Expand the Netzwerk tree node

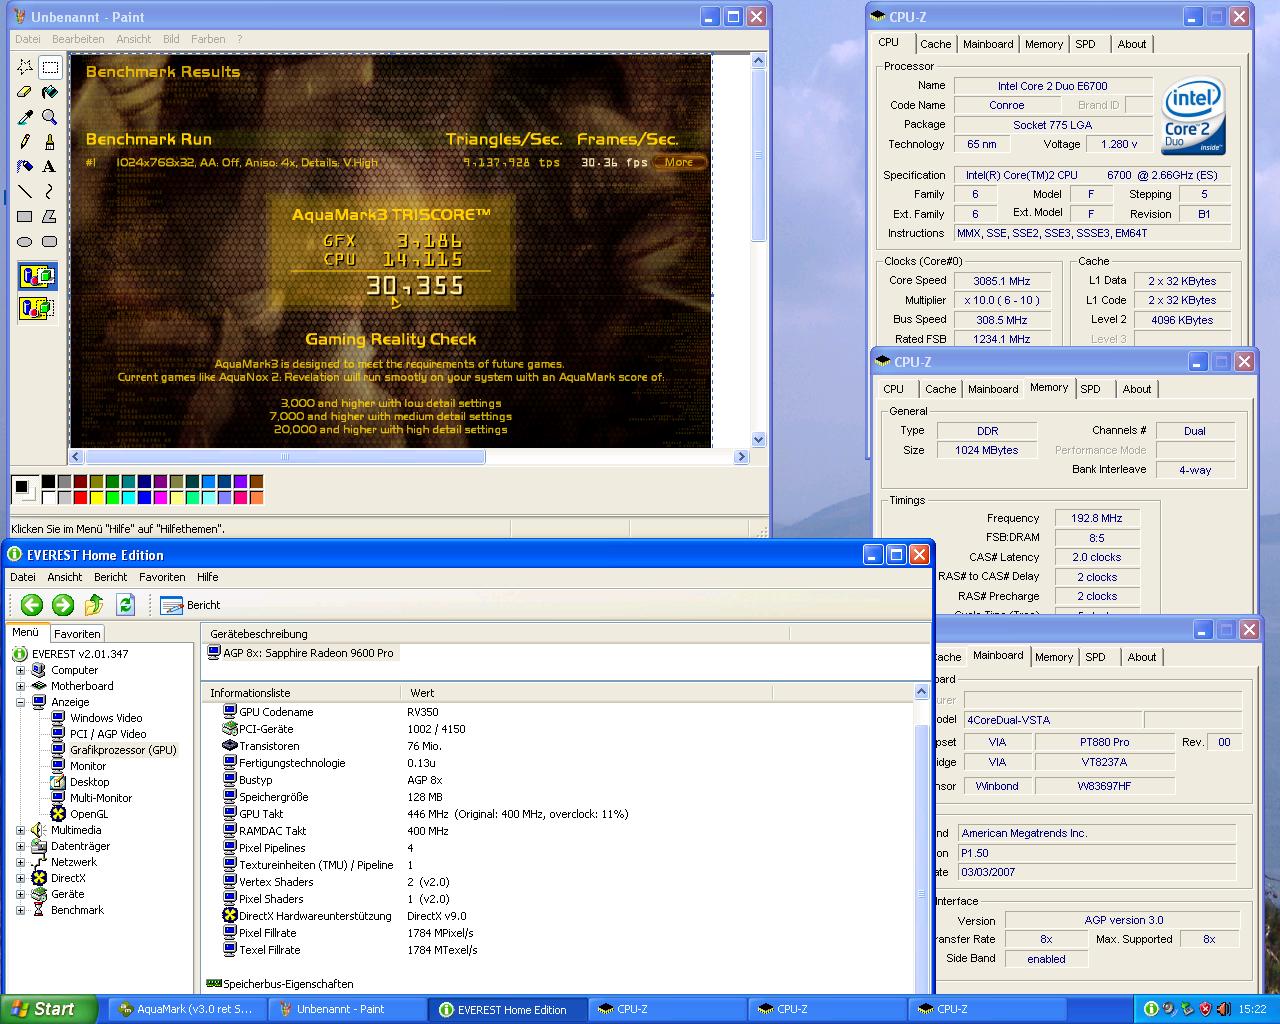(x=20, y=862)
